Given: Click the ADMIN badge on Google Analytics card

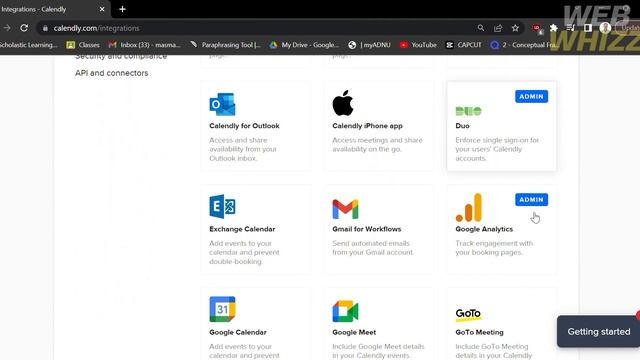Looking at the screenshot, I should click(x=531, y=200).
